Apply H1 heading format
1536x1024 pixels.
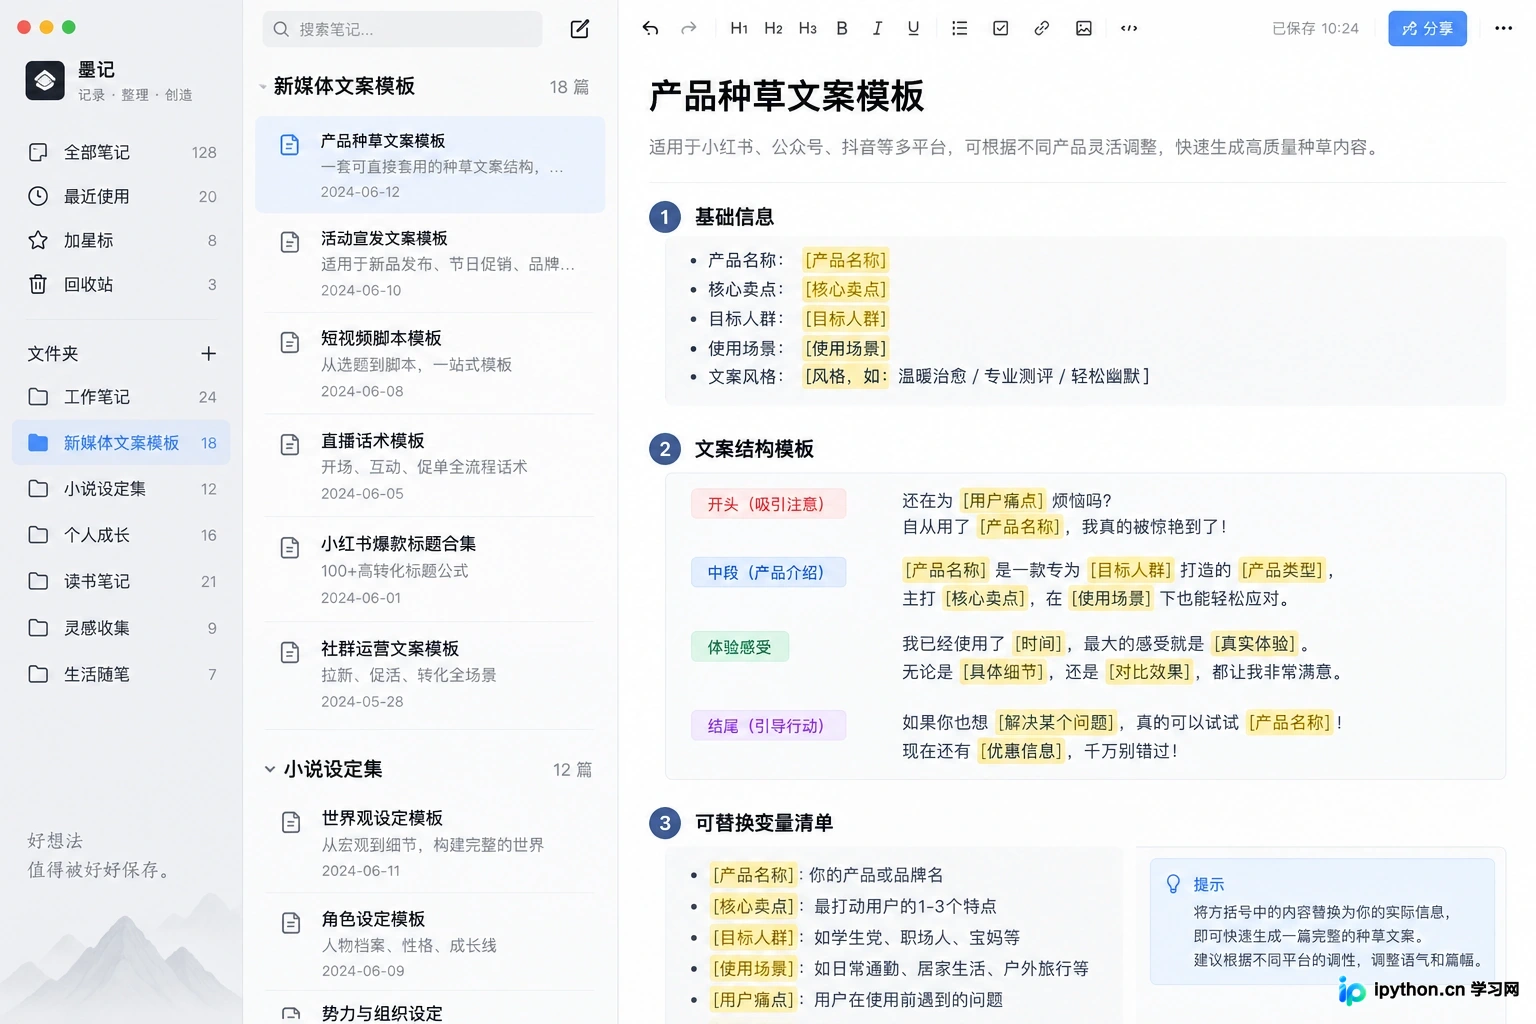click(x=739, y=28)
